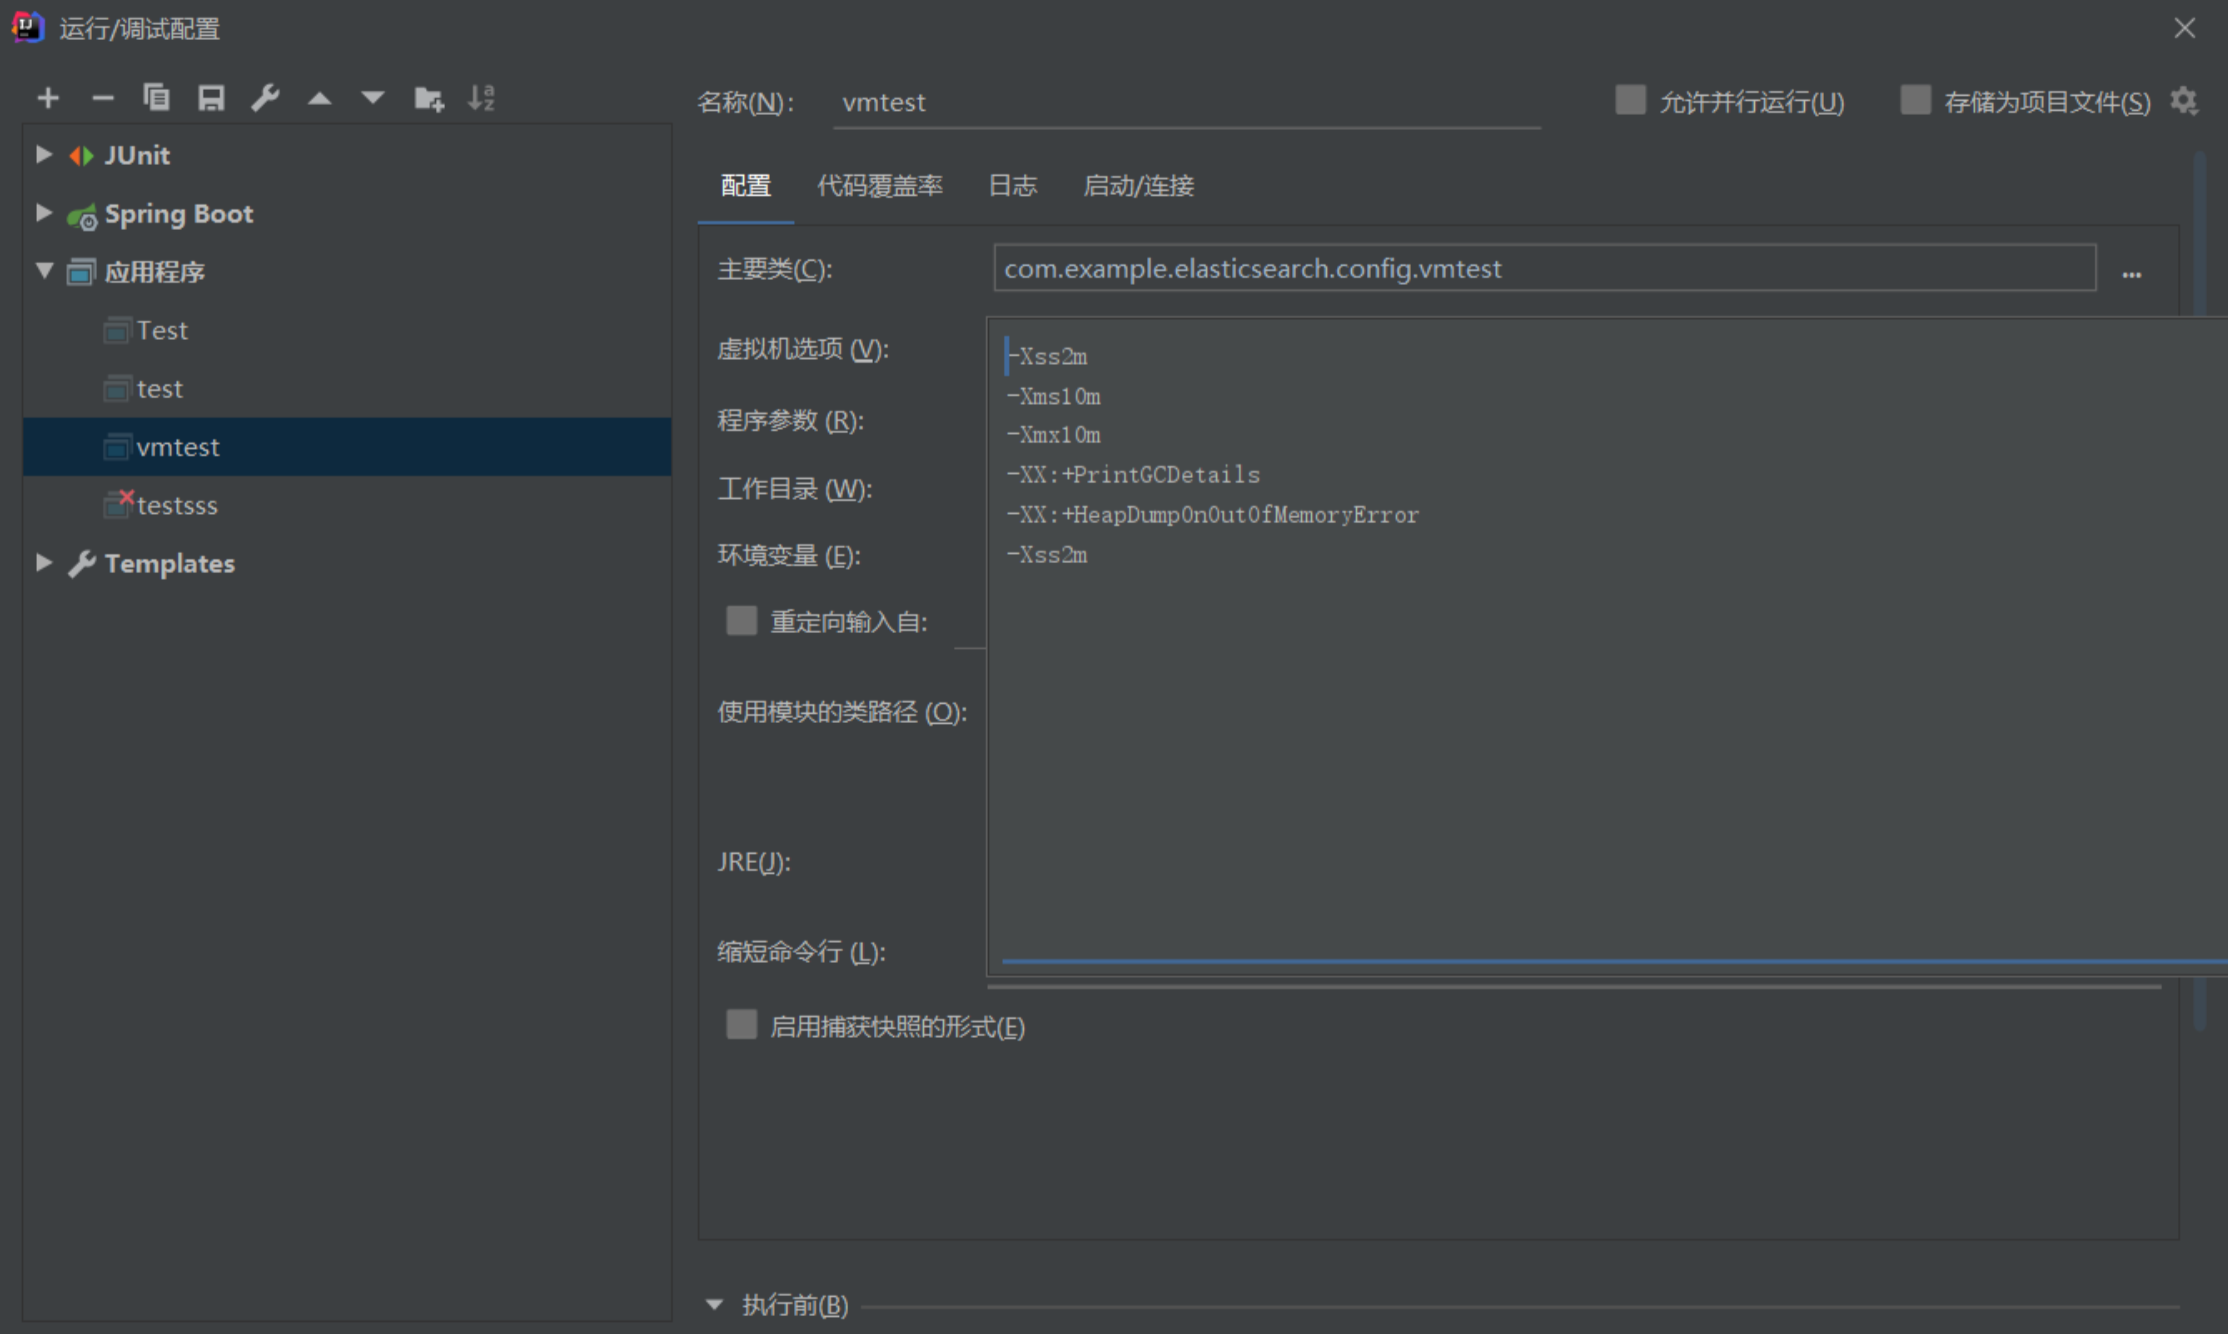Viewport: 2228px width, 1334px height.
Task: Expand the Spring Boot configurations tree
Action: [41, 213]
